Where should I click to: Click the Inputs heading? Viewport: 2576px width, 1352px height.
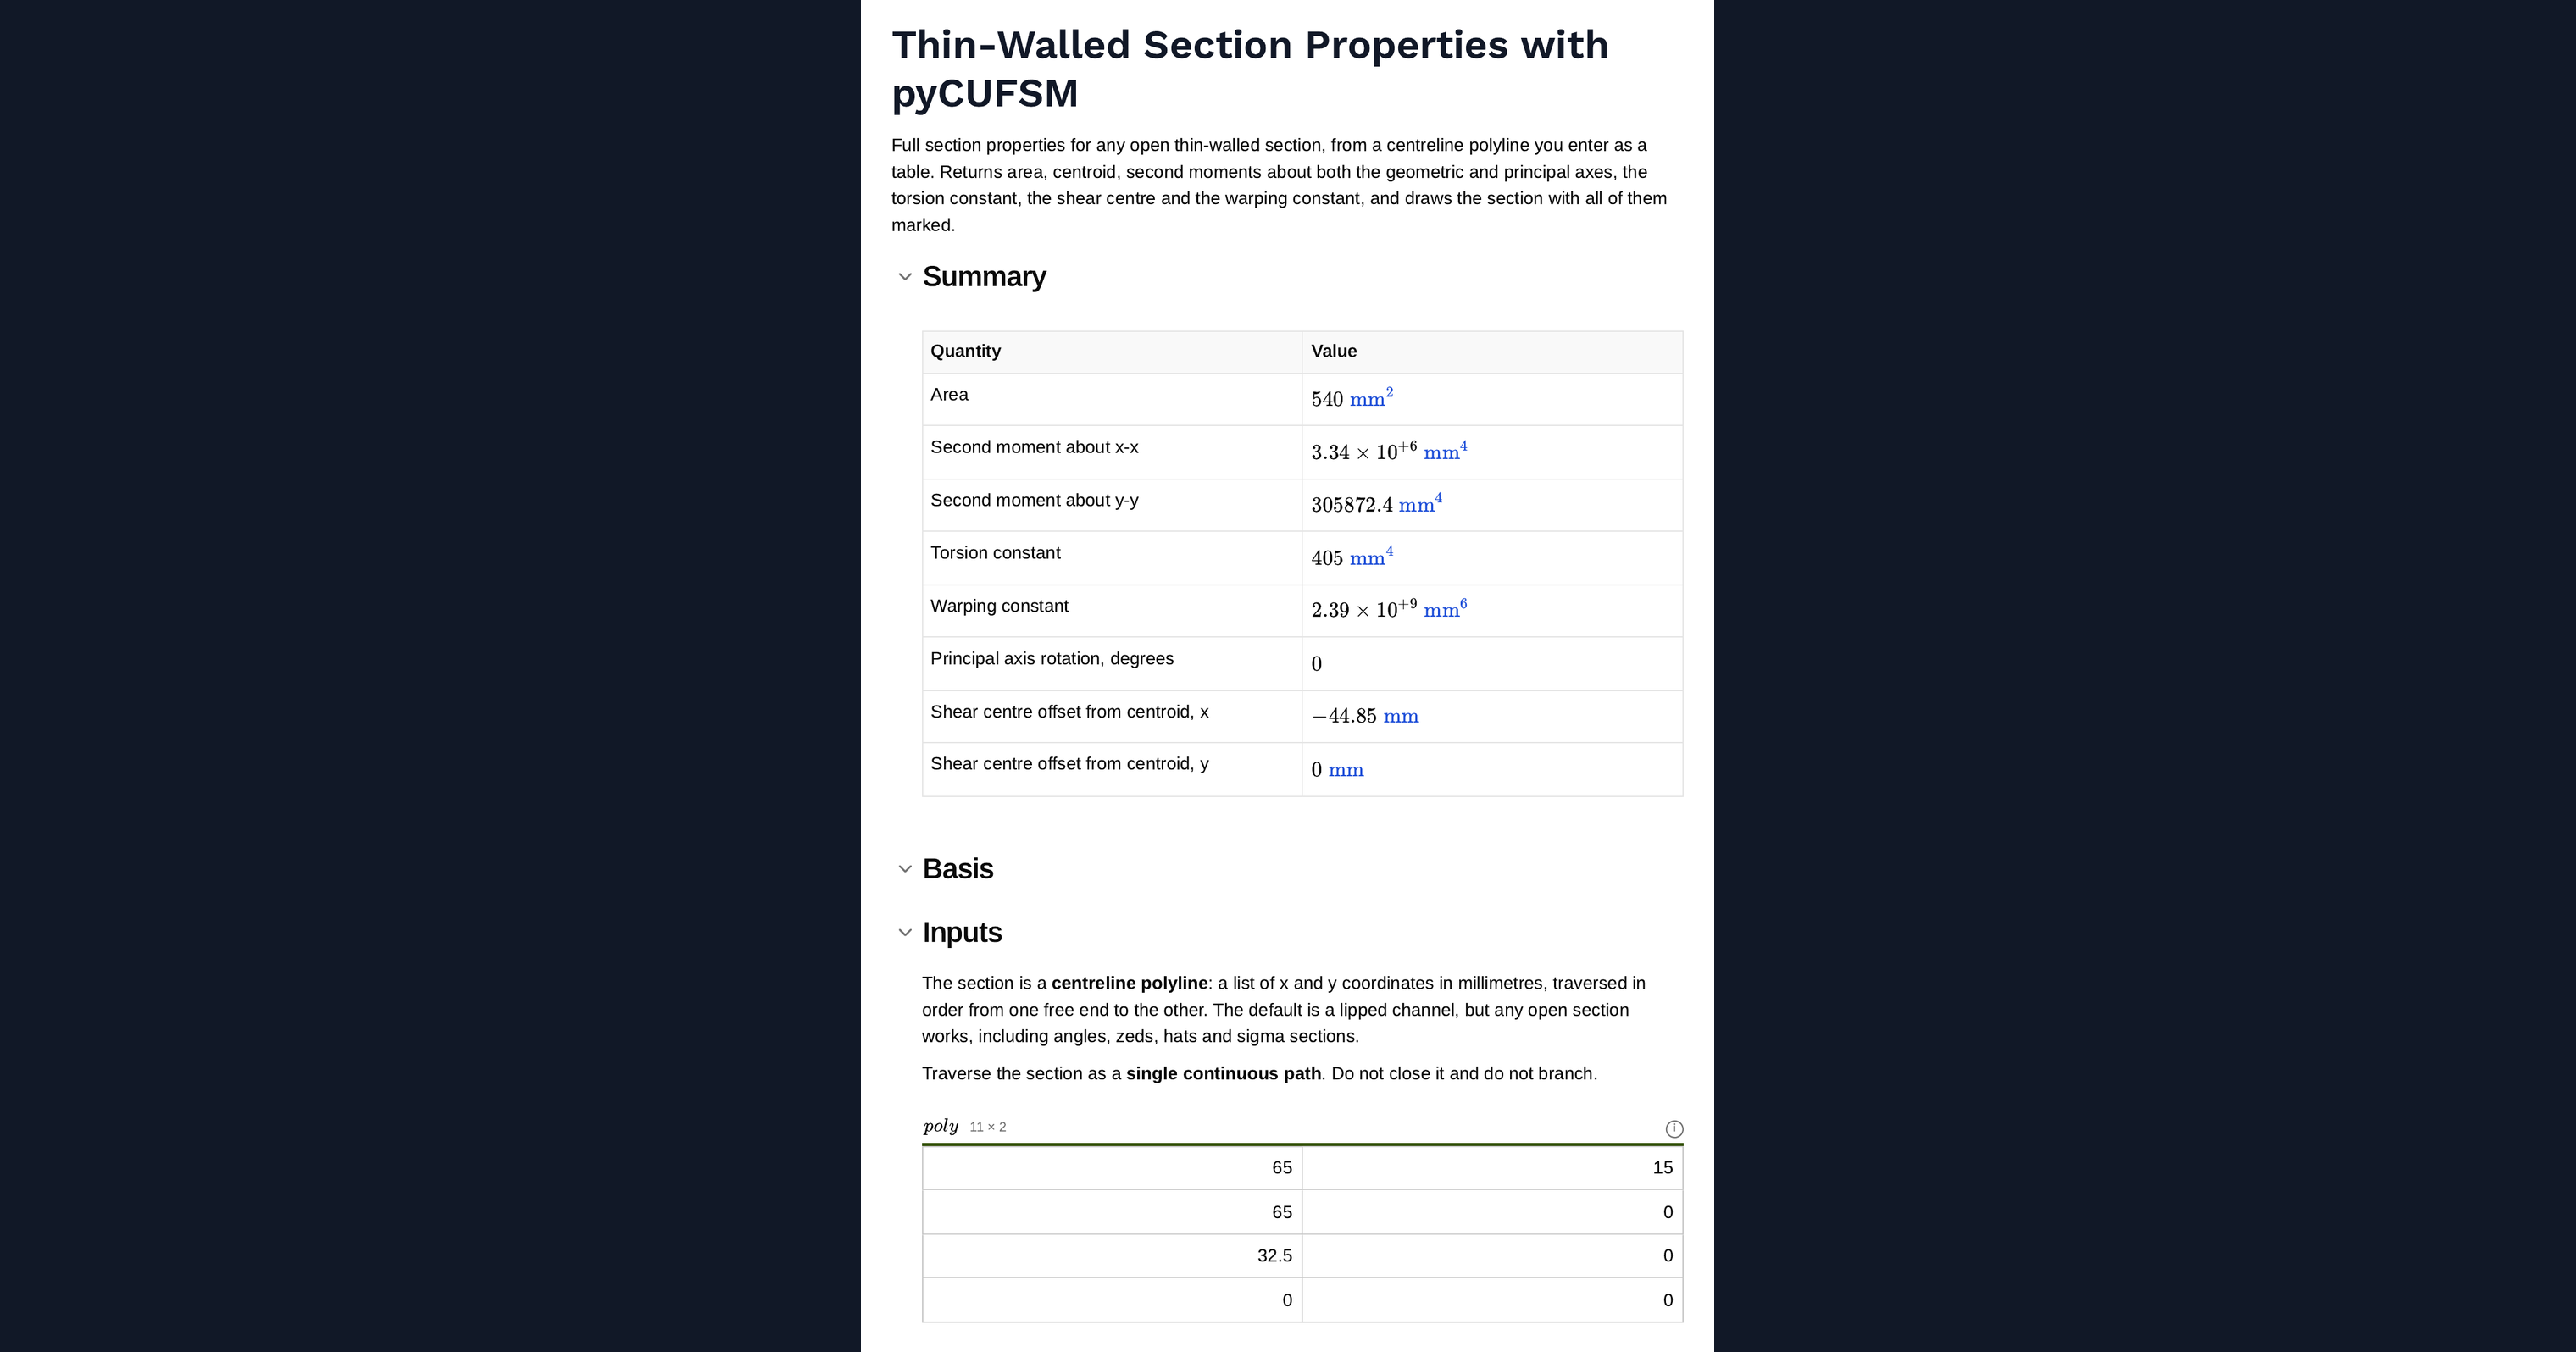pyautogui.click(x=962, y=933)
